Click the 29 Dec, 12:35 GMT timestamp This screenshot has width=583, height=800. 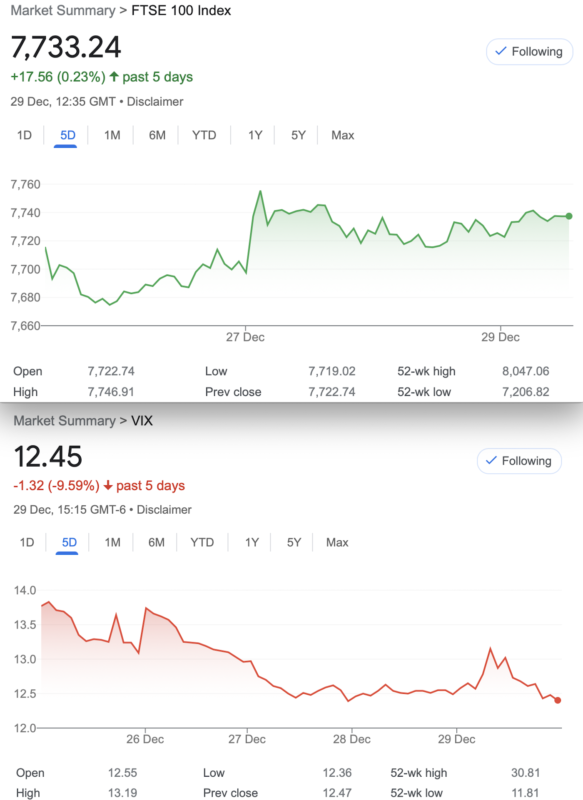63,102
